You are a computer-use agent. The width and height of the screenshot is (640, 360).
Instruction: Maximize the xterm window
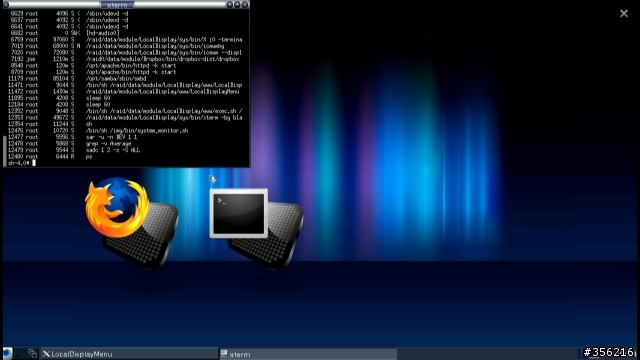tap(237, 5)
